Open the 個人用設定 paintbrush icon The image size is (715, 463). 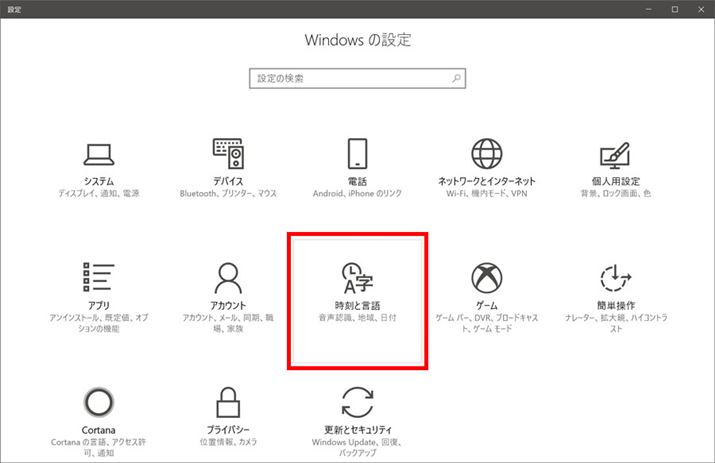(x=615, y=155)
